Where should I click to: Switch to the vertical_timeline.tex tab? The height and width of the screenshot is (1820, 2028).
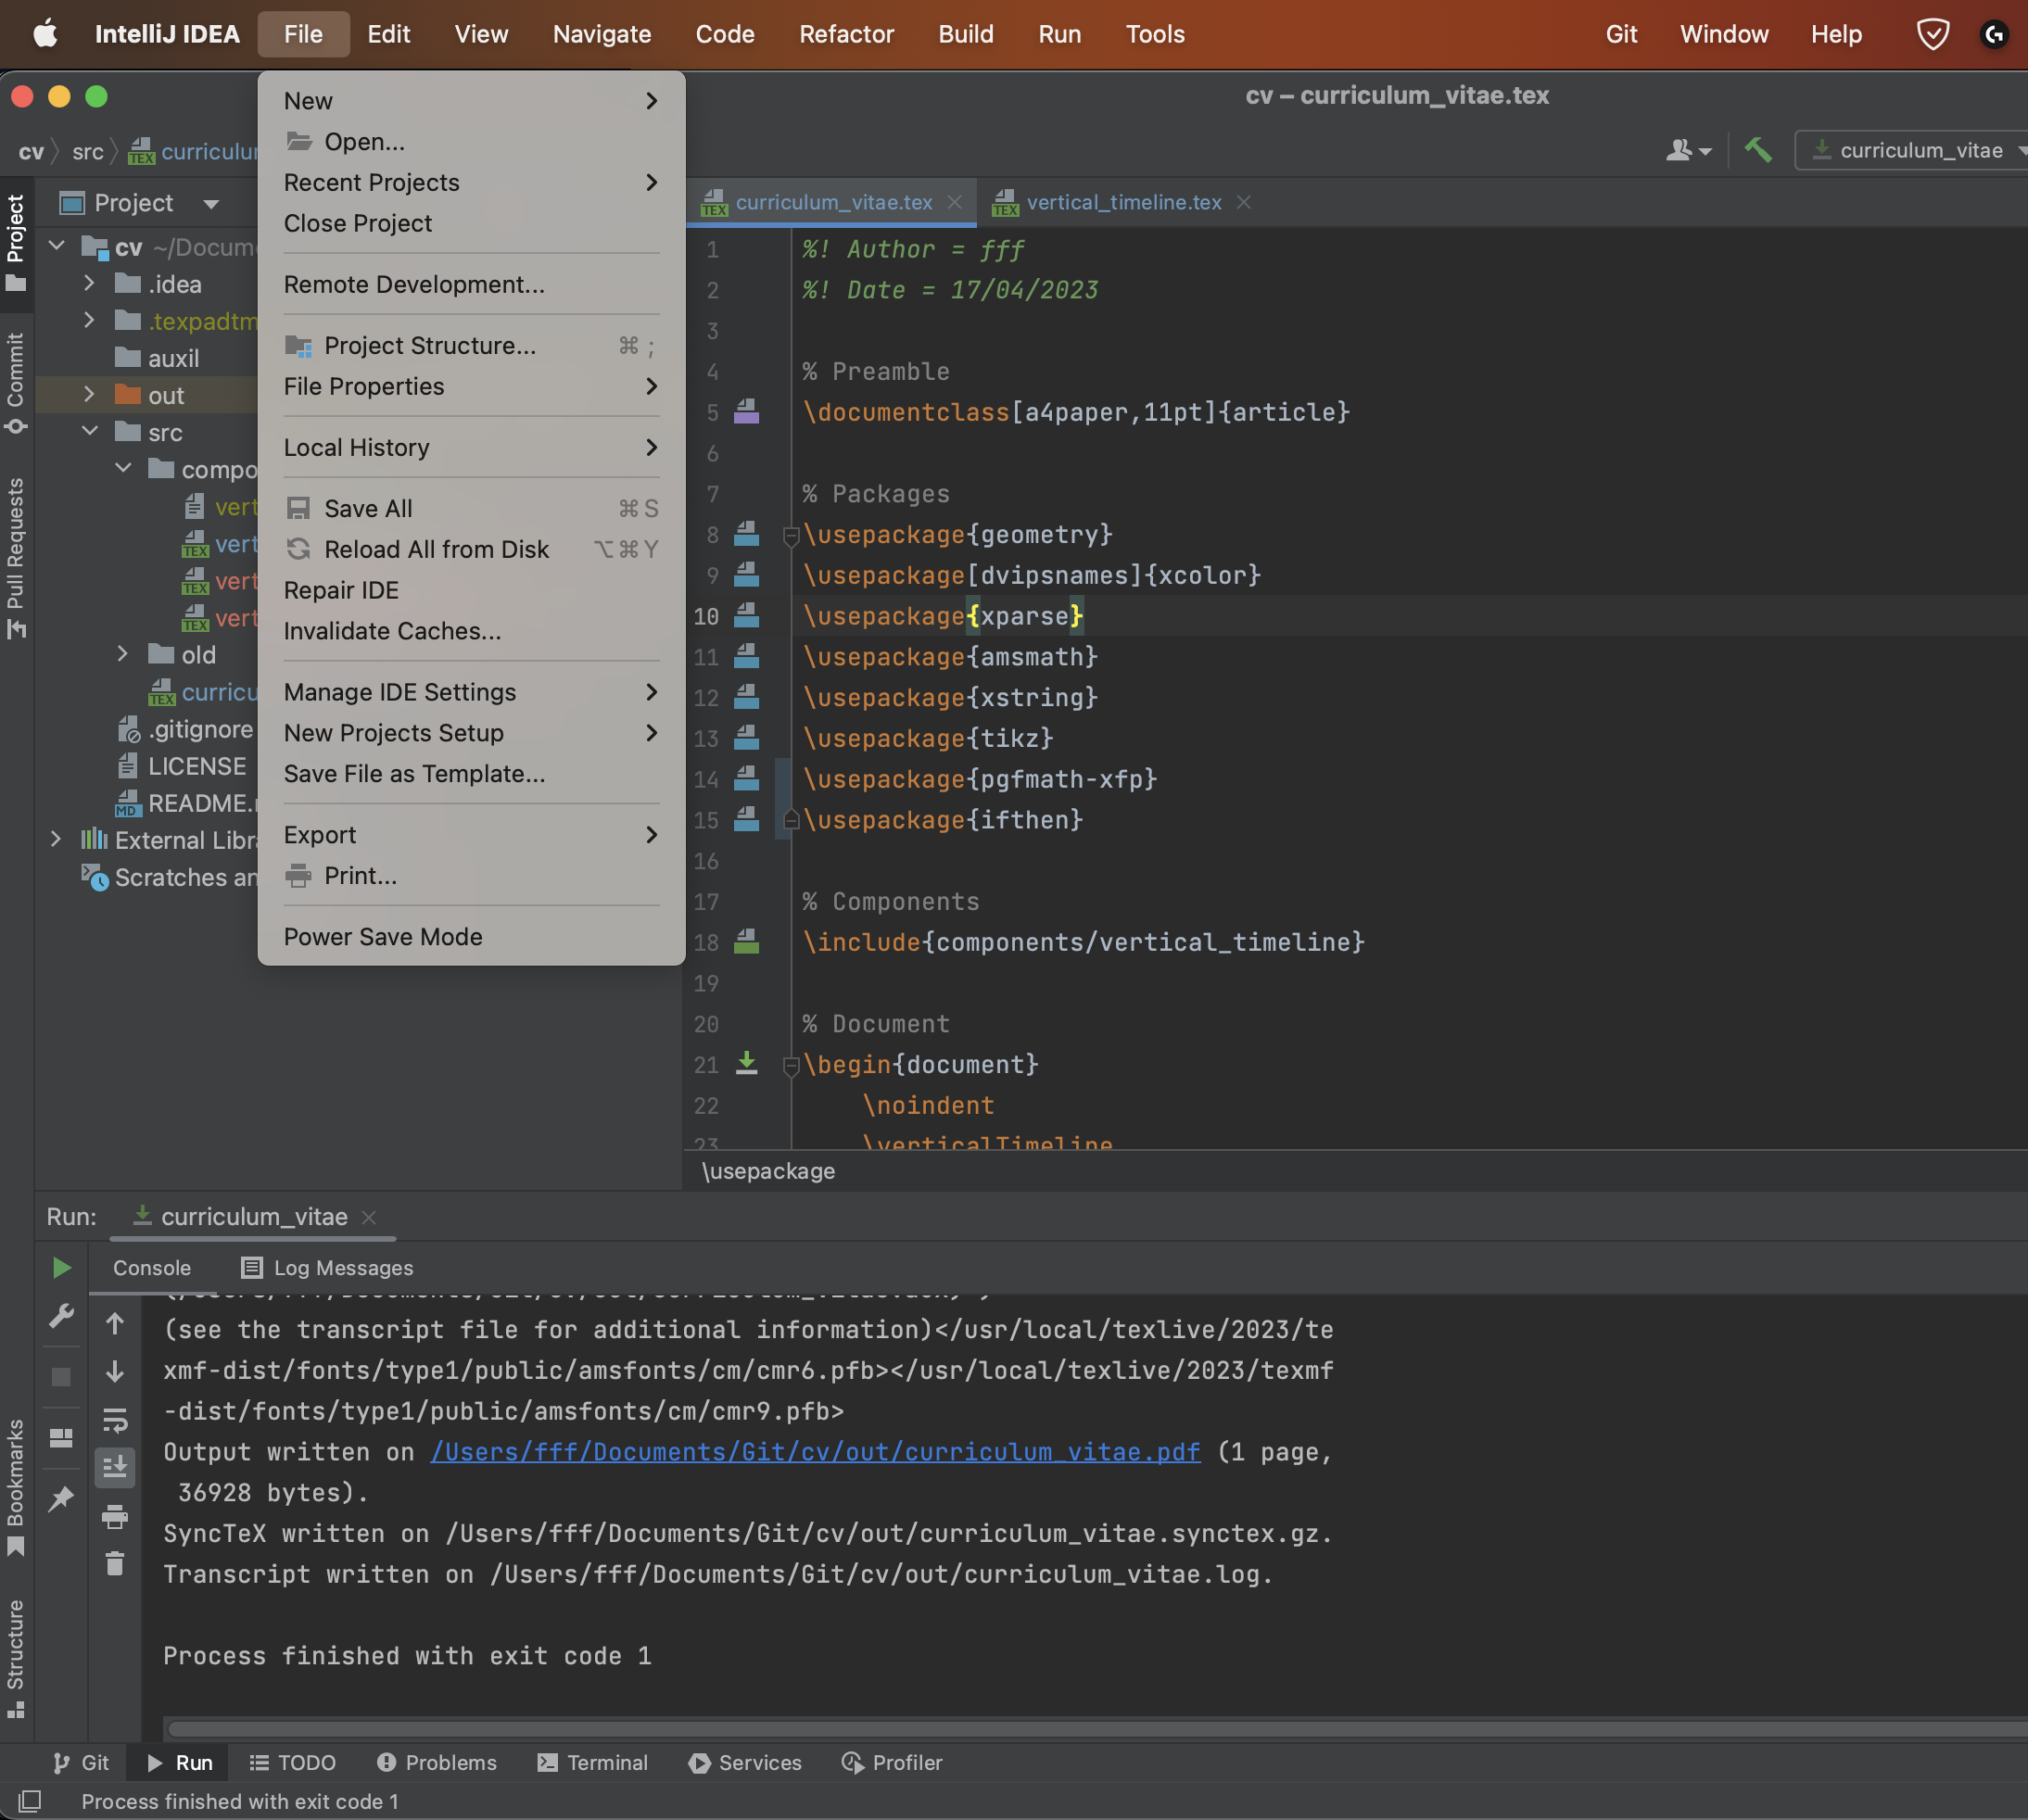click(1122, 202)
